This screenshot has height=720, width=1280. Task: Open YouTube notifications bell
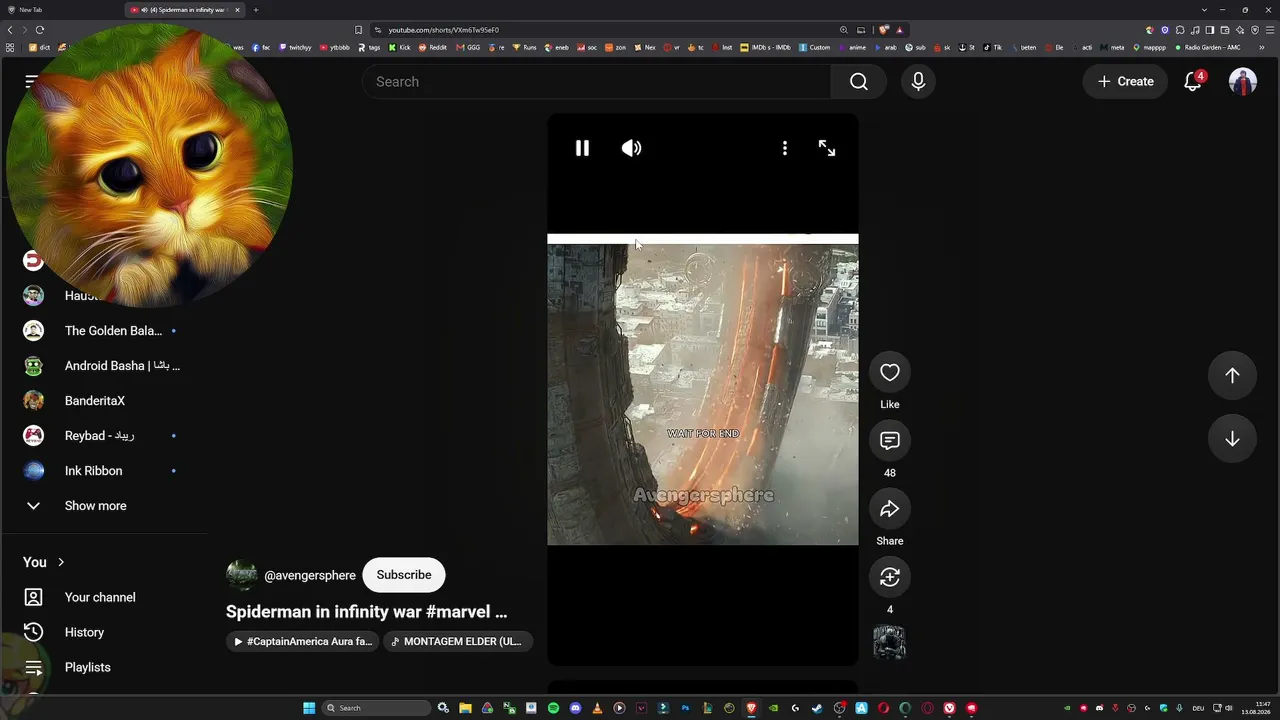point(1193,82)
